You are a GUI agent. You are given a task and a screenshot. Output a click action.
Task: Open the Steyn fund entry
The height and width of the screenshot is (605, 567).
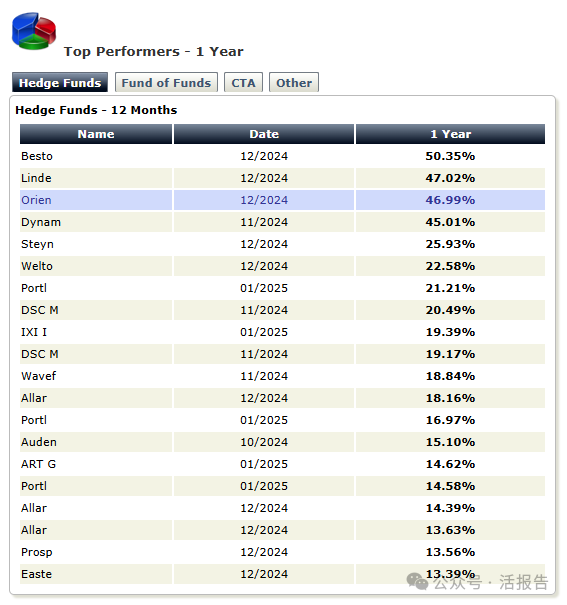37,244
